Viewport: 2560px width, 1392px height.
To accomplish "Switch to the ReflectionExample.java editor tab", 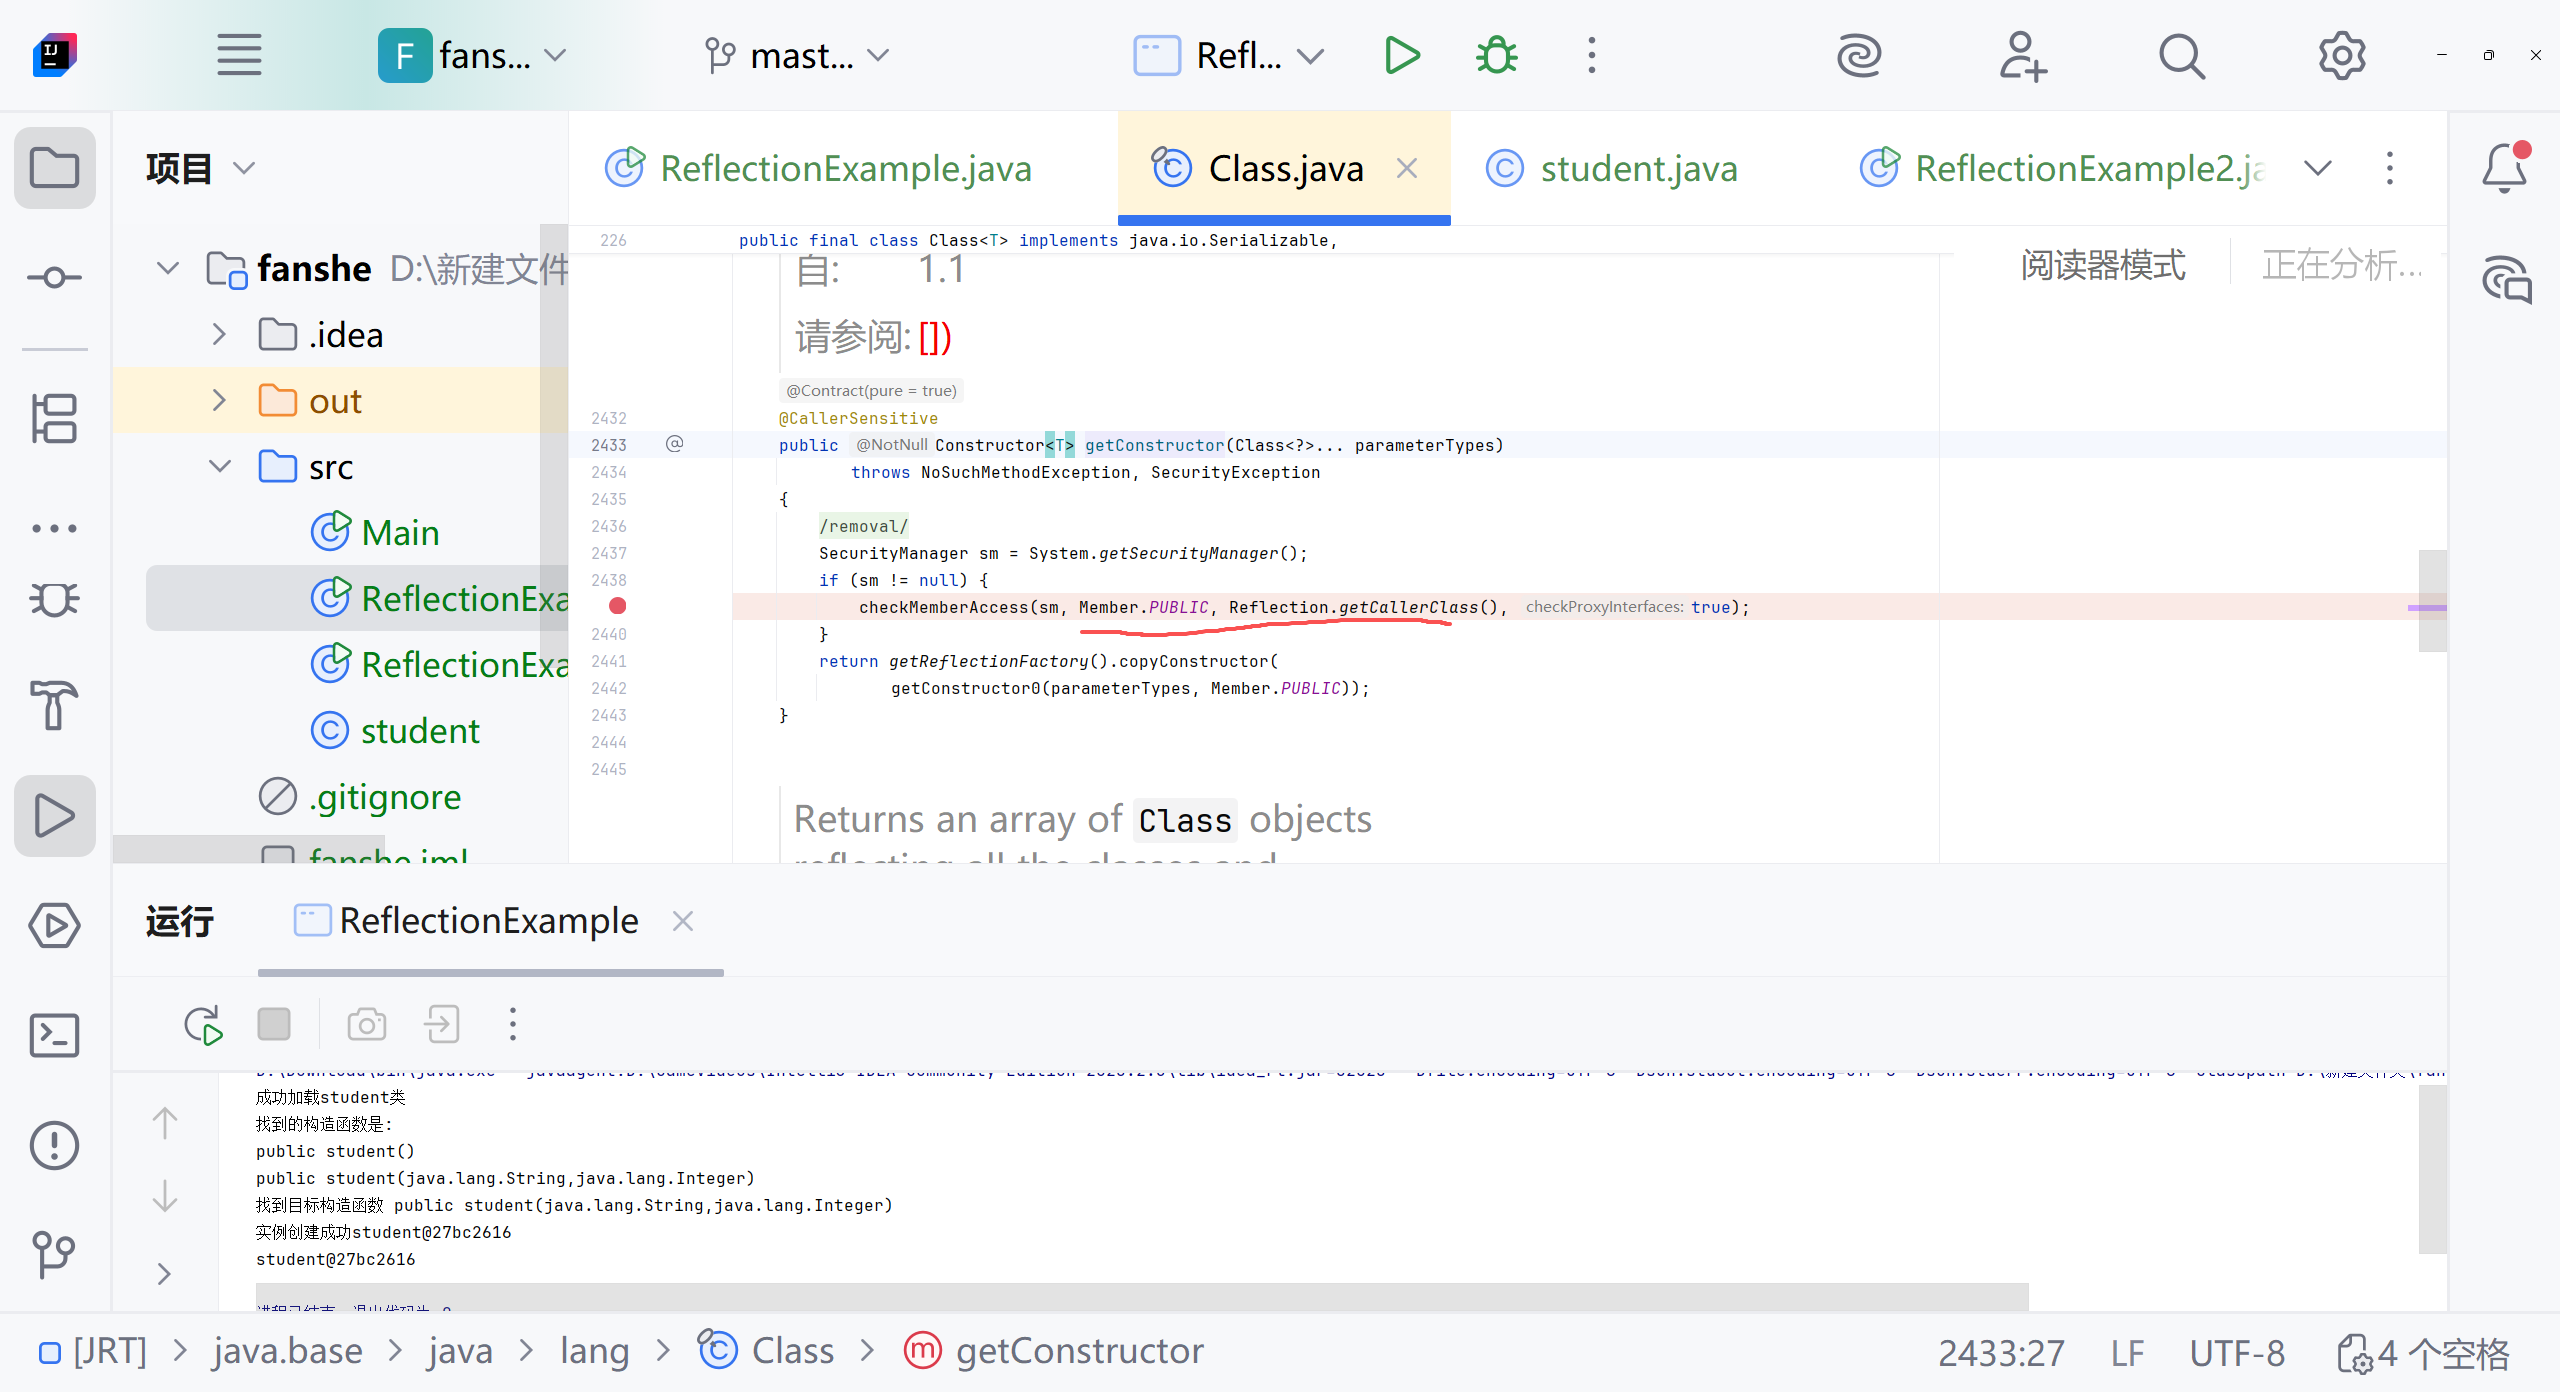I will [845, 168].
